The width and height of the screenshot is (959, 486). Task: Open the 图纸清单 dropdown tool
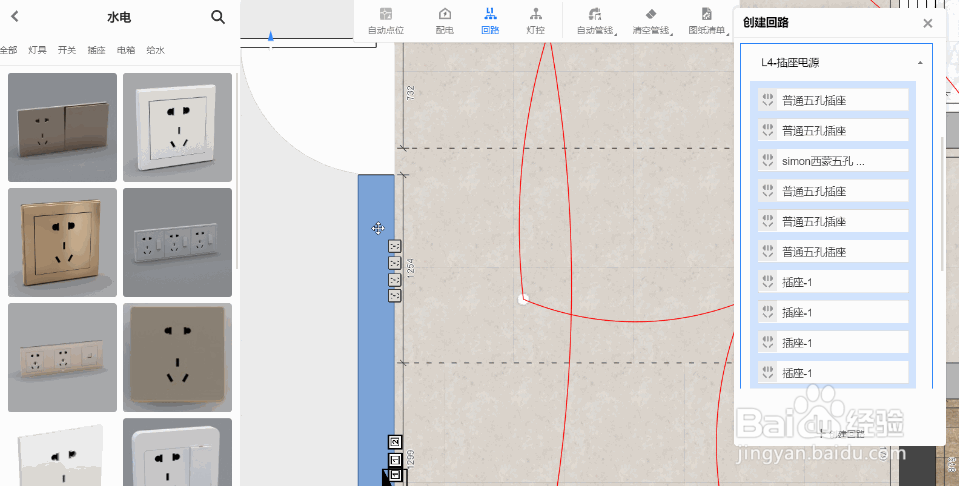(x=707, y=21)
